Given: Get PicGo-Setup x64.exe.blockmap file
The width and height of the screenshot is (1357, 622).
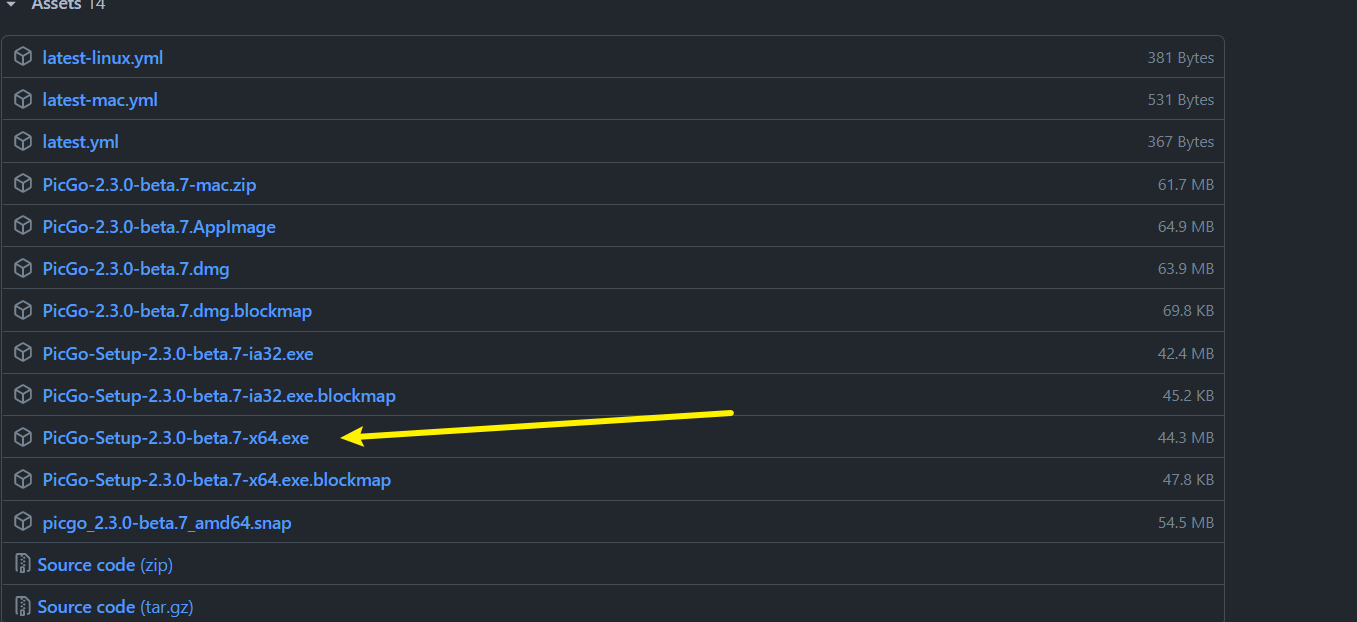Looking at the screenshot, I should (217, 480).
